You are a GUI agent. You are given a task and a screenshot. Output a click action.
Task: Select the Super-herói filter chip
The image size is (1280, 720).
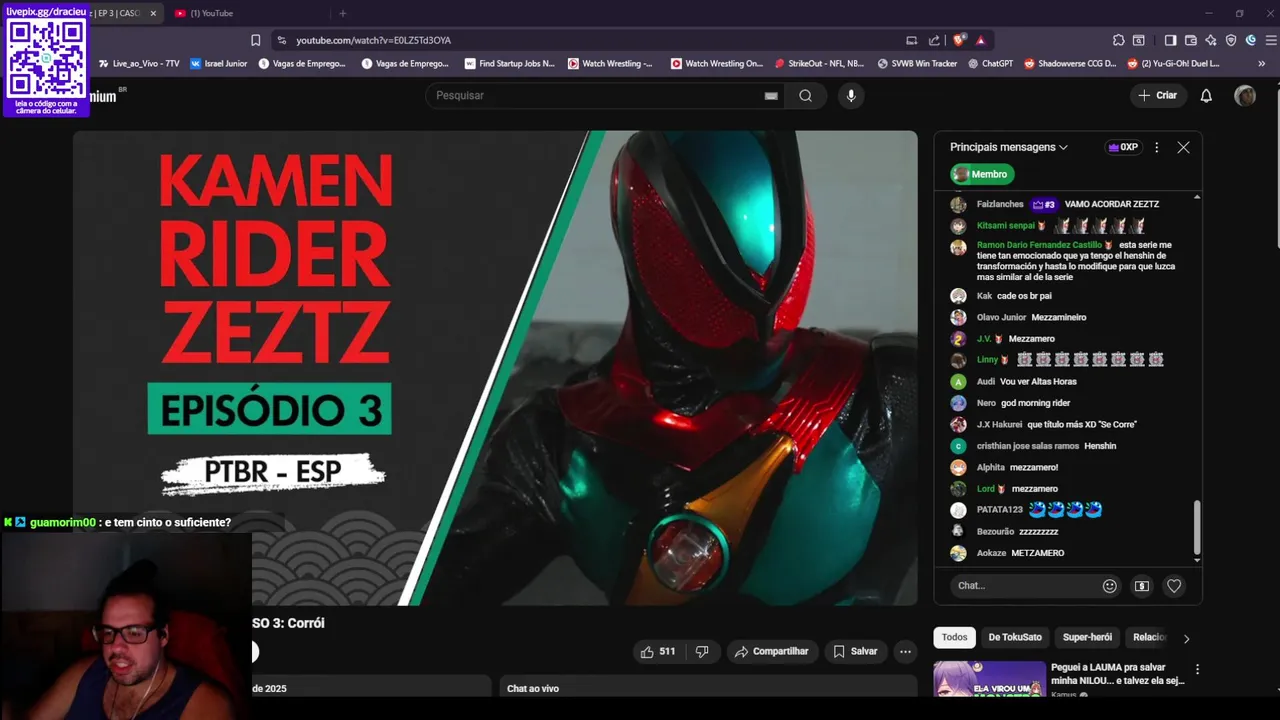[x=1087, y=637]
